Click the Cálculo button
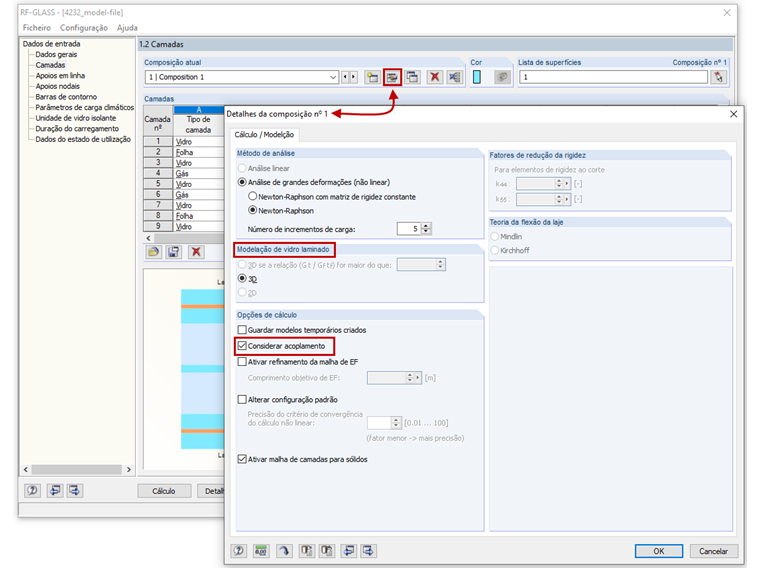 pos(164,491)
